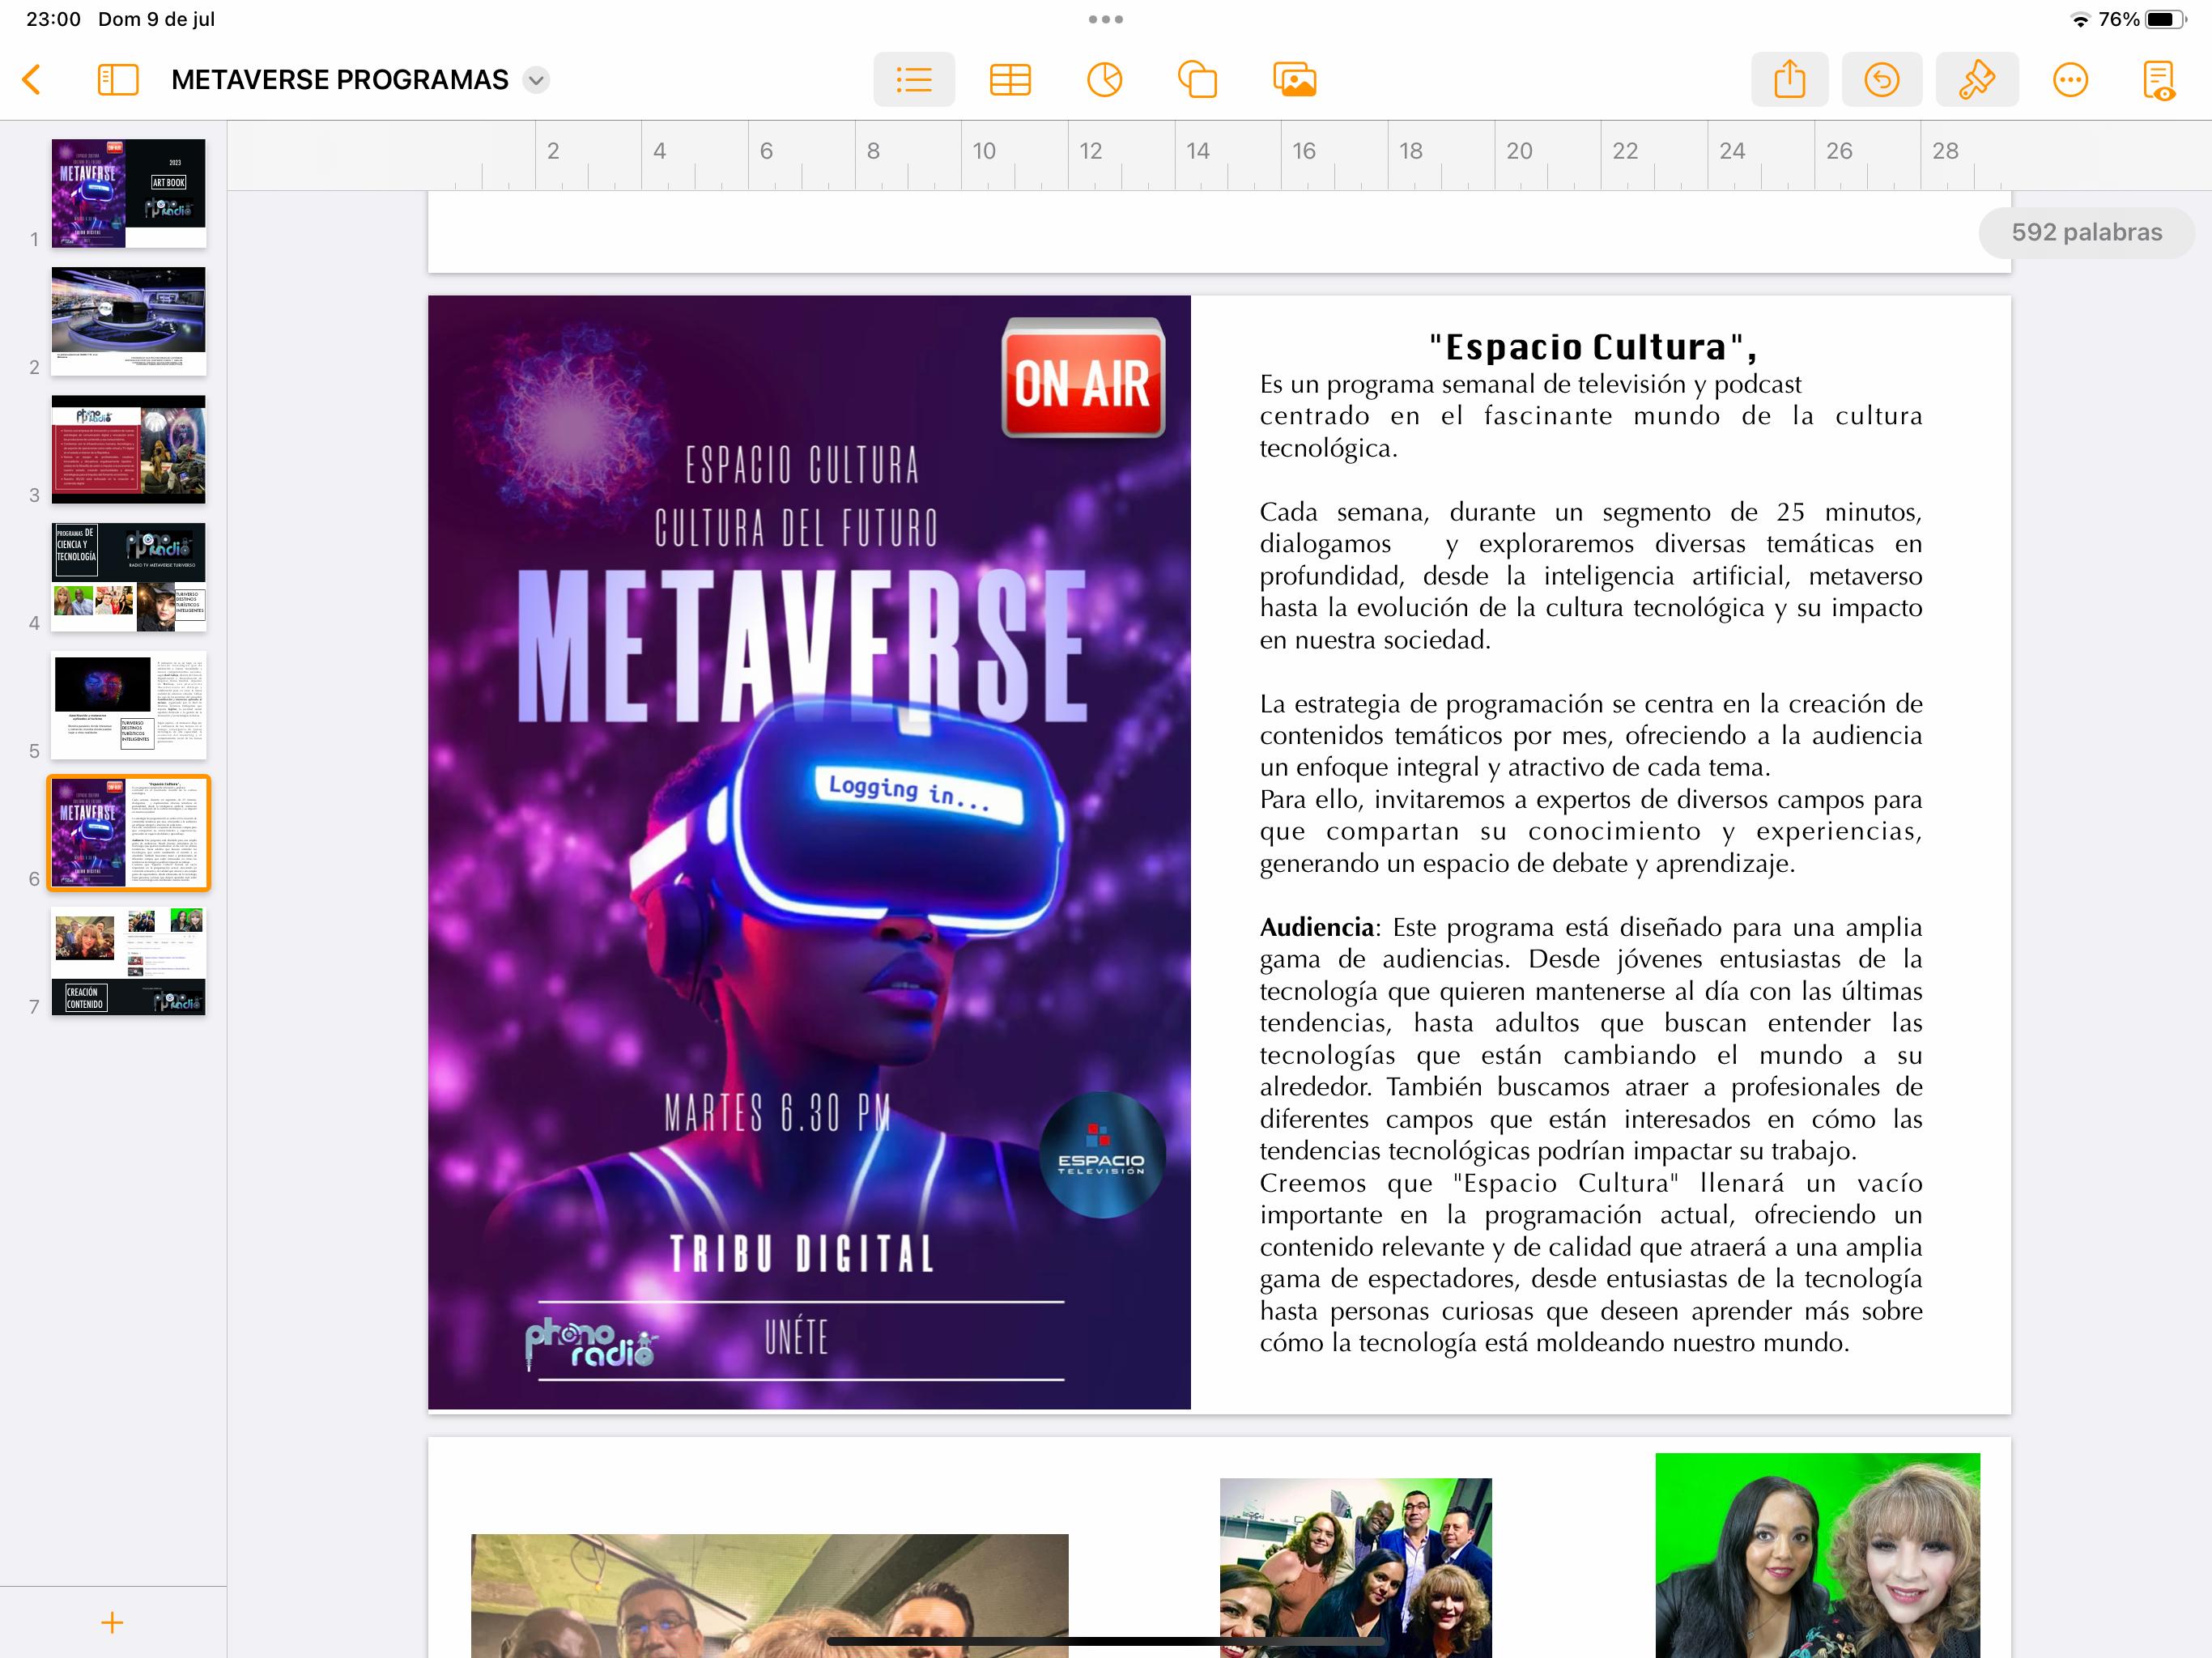Tap the Share button
The width and height of the screenshot is (2212, 1658).
[1789, 80]
